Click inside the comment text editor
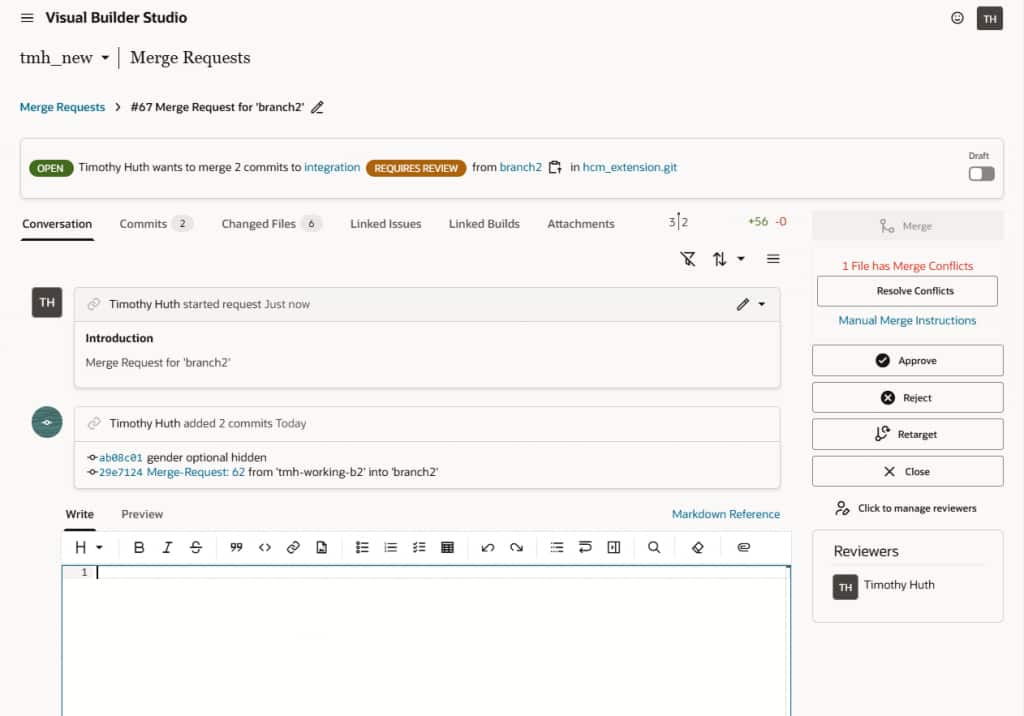The image size is (1024, 716). 426,640
